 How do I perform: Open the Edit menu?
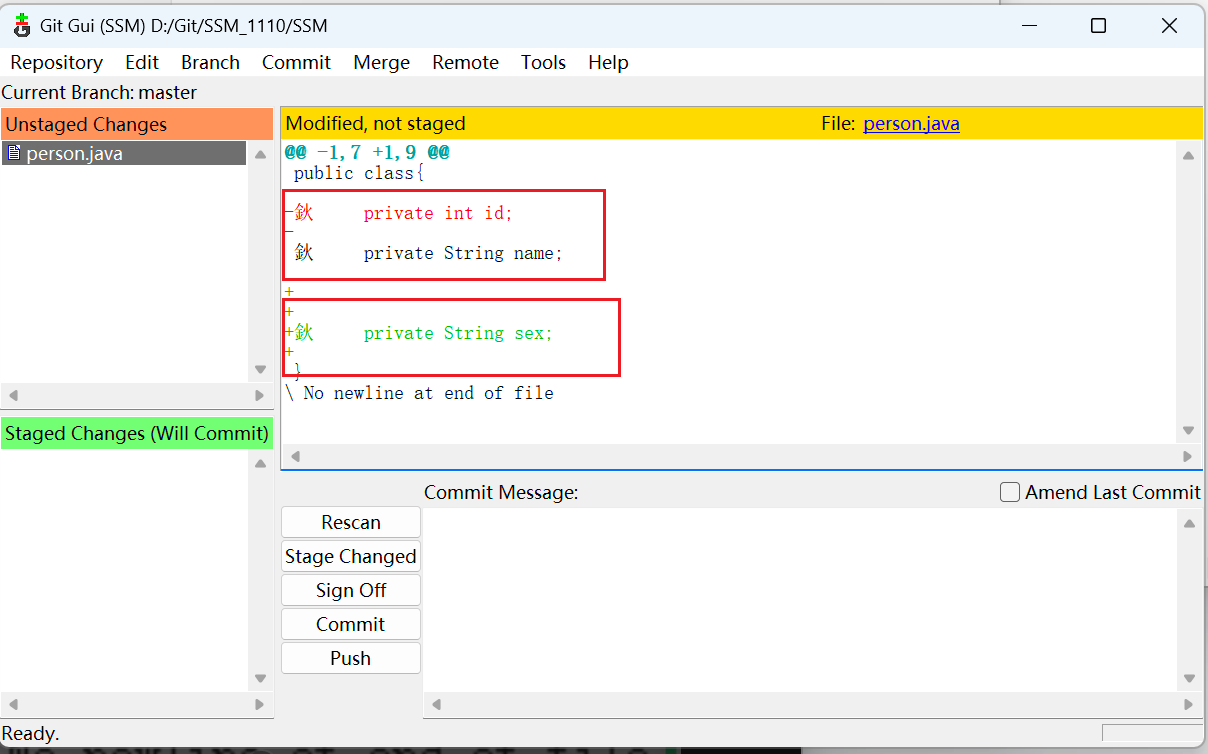click(141, 62)
